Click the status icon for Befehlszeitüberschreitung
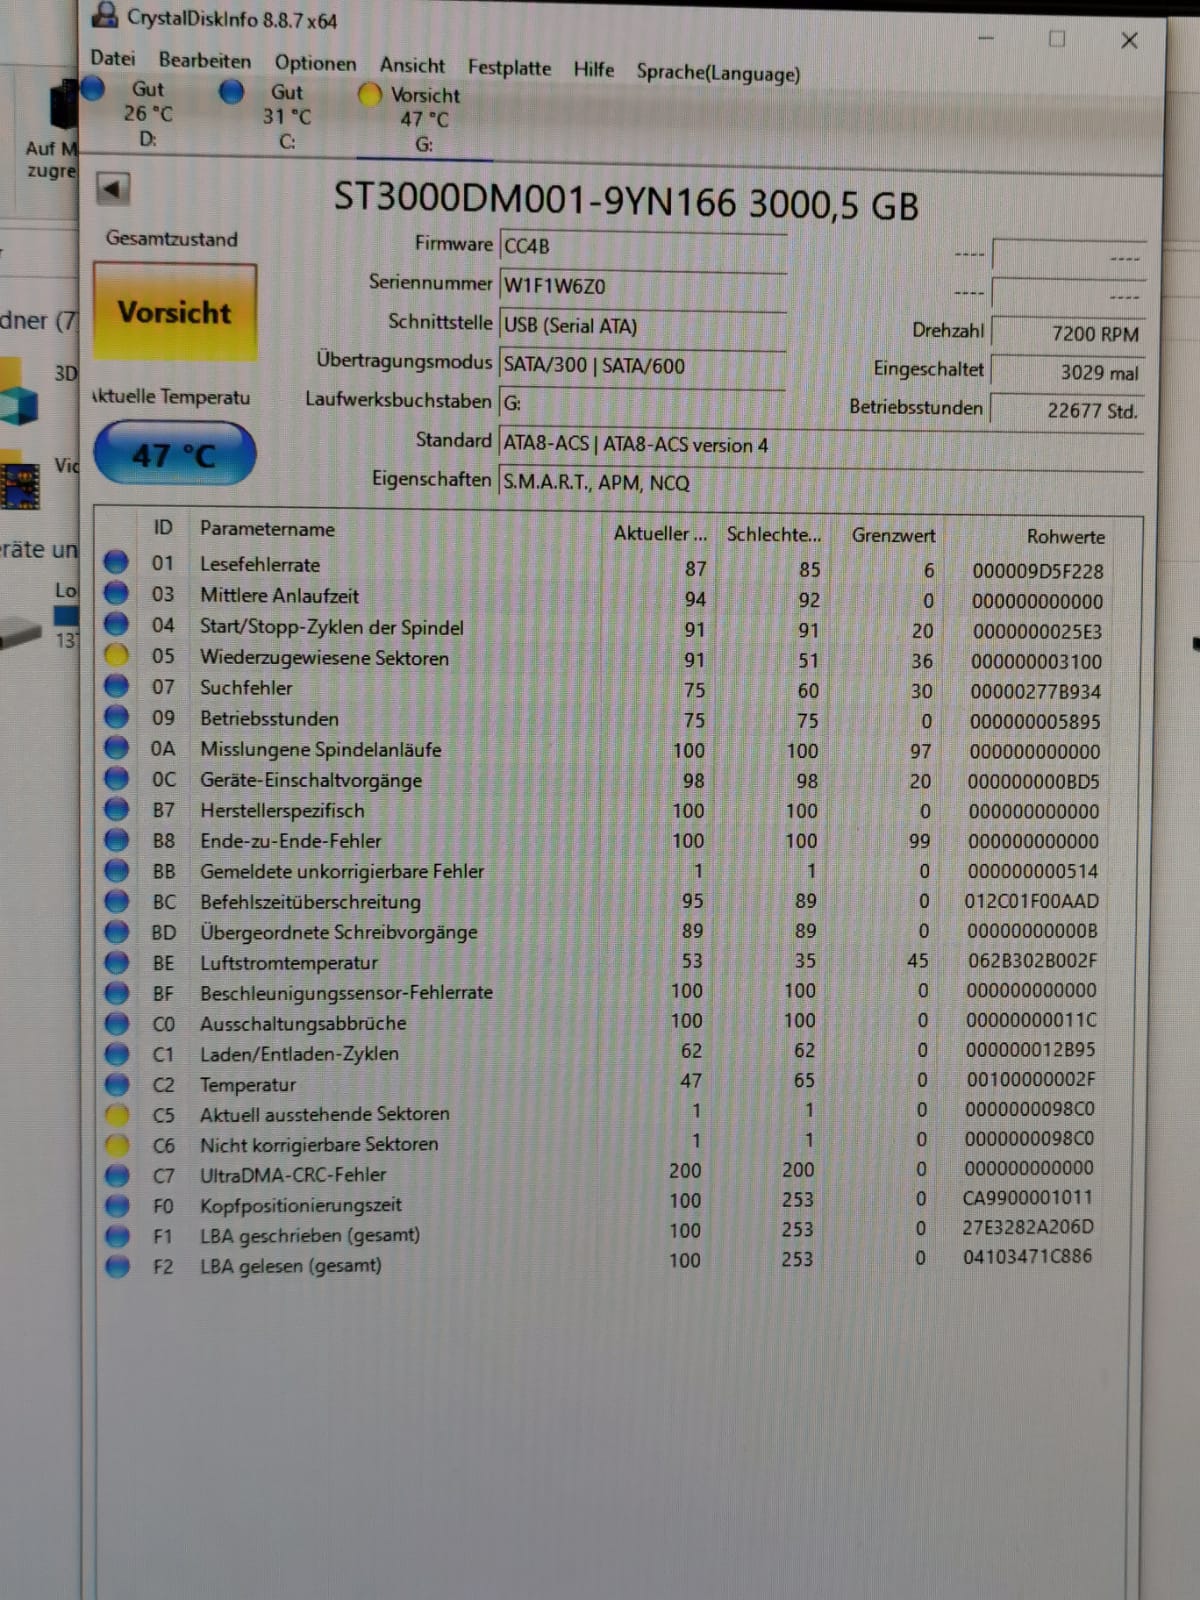Screen dimensions: 1200x1600 point(116,901)
